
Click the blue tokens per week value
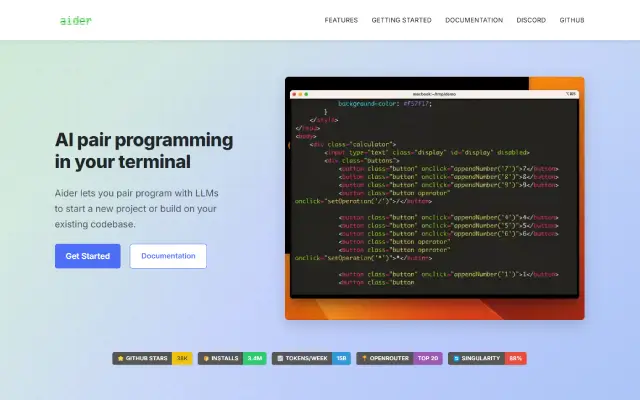[341, 358]
